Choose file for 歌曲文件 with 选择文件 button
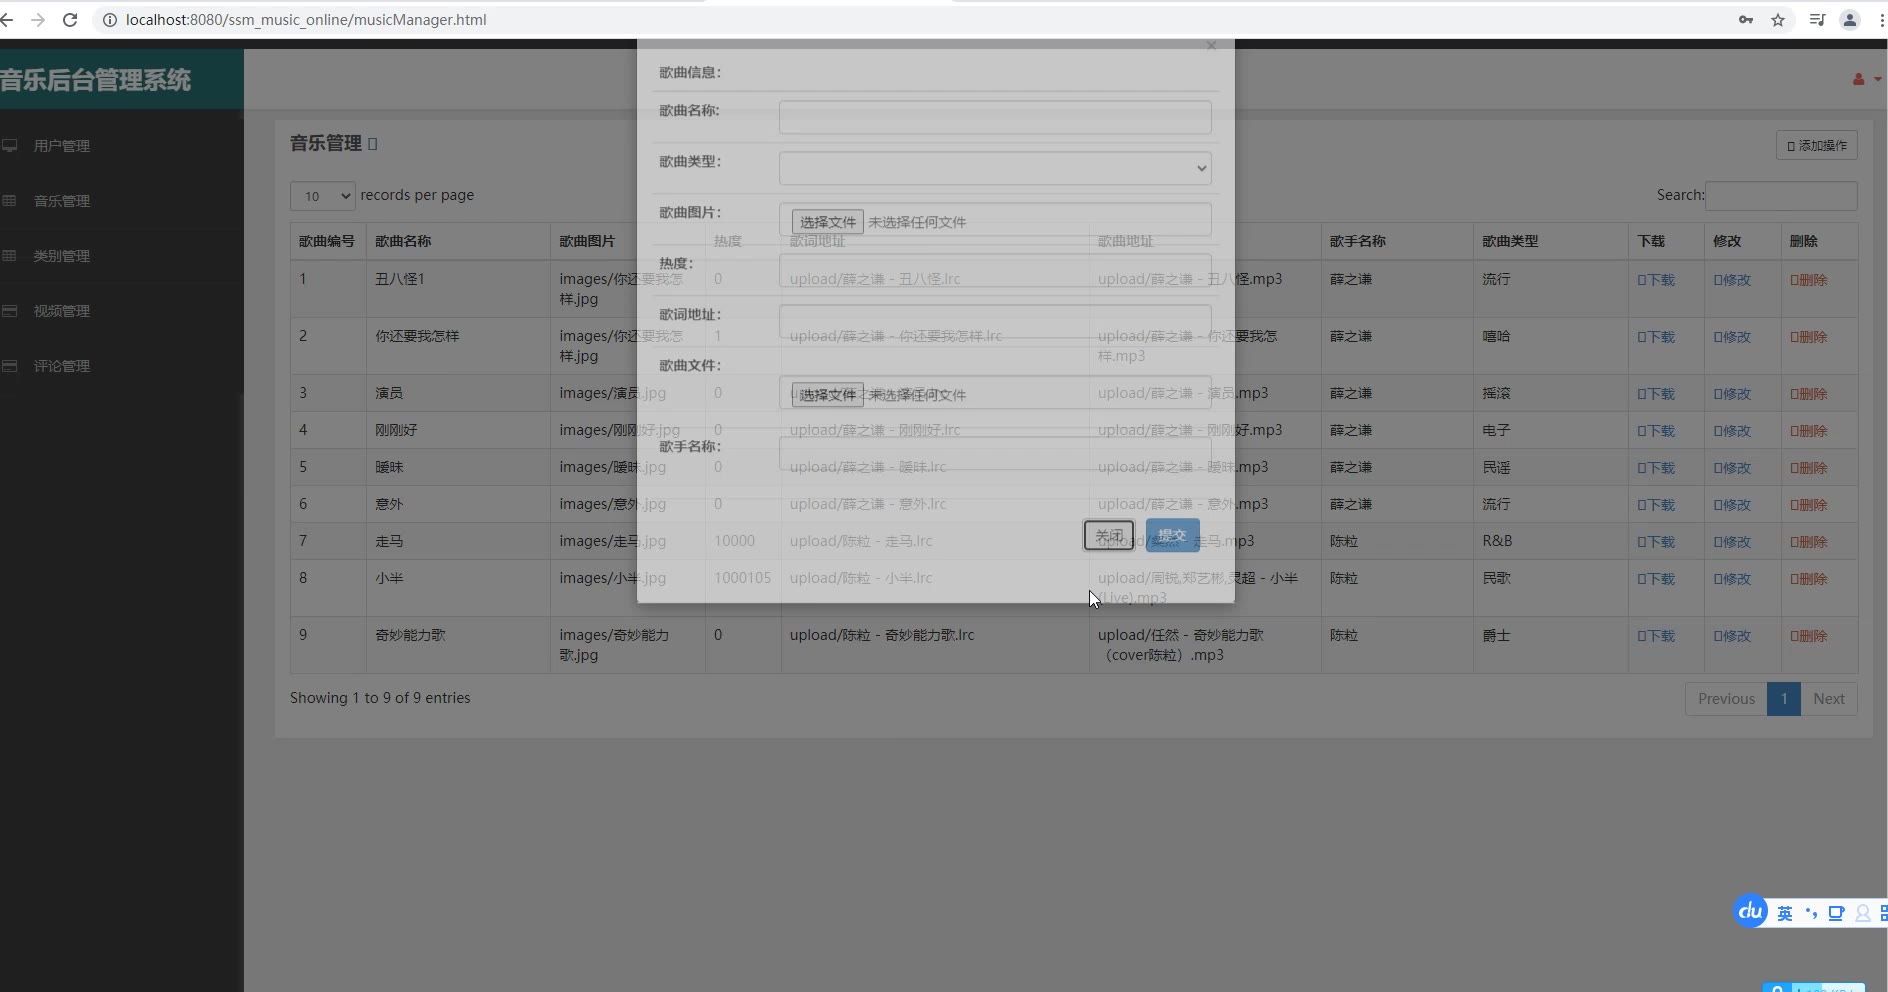Image resolution: width=1888 pixels, height=992 pixels. (x=827, y=395)
